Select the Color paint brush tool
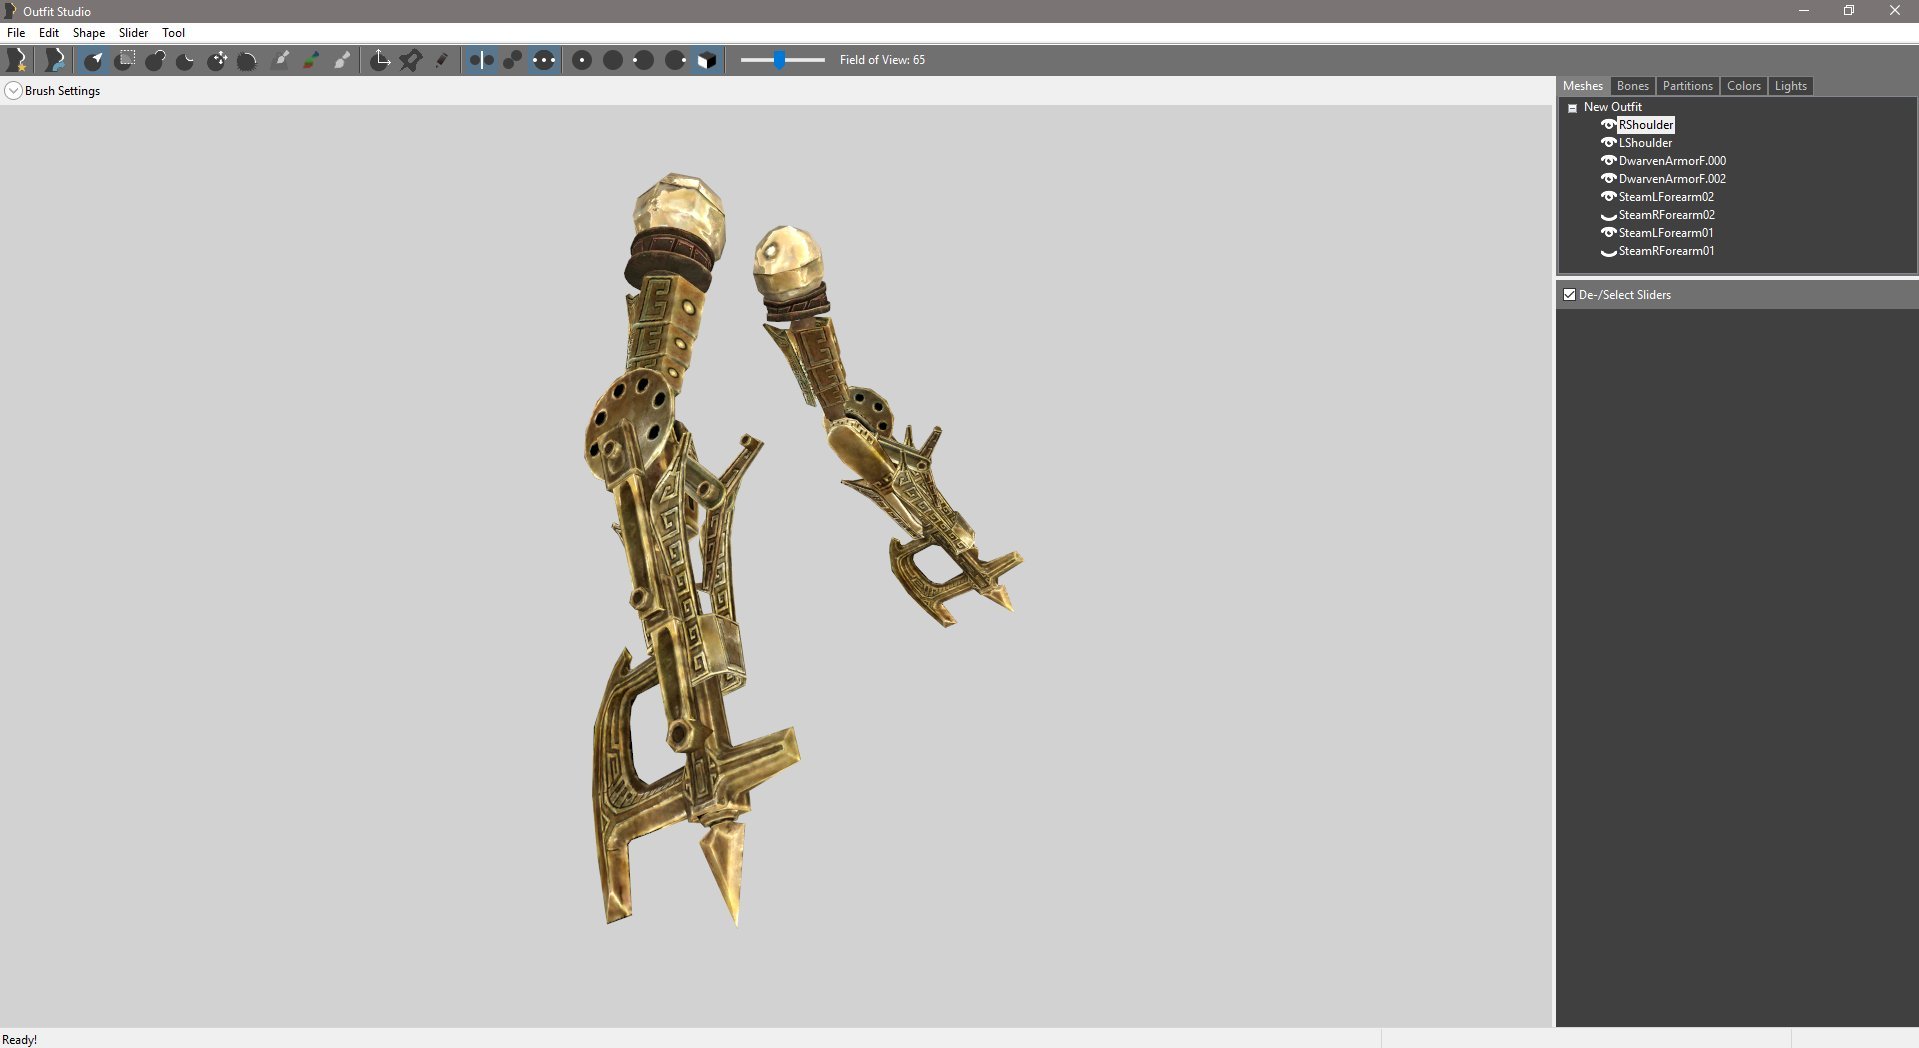 tap(311, 61)
